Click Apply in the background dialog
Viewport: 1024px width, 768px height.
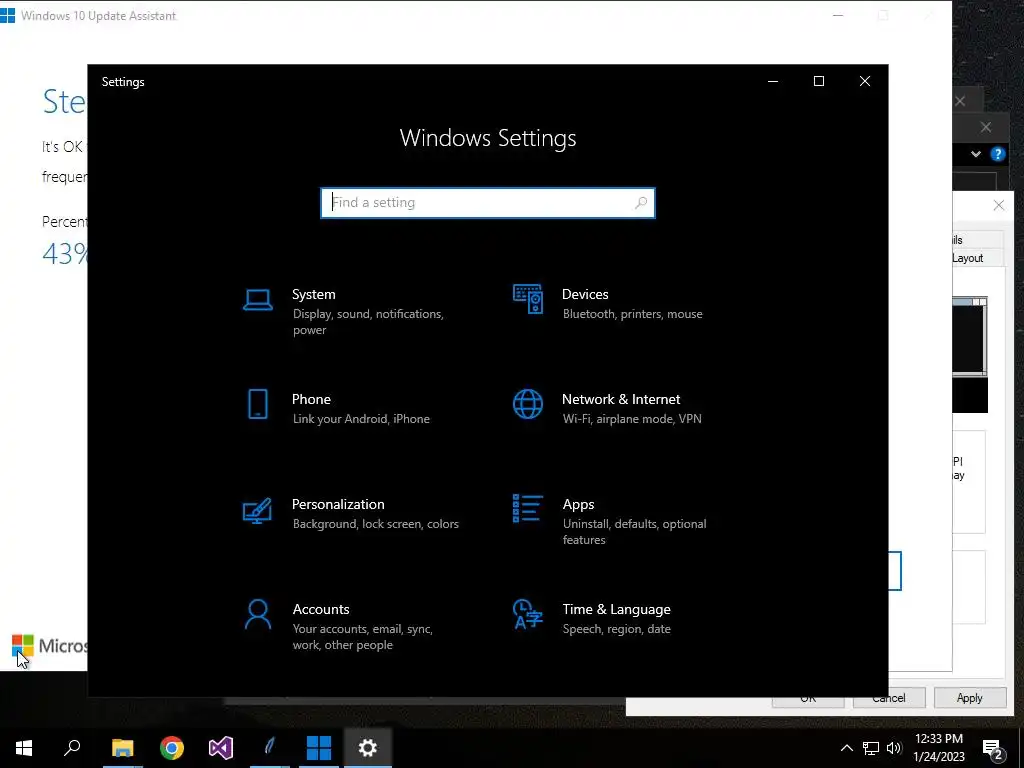[970, 697]
